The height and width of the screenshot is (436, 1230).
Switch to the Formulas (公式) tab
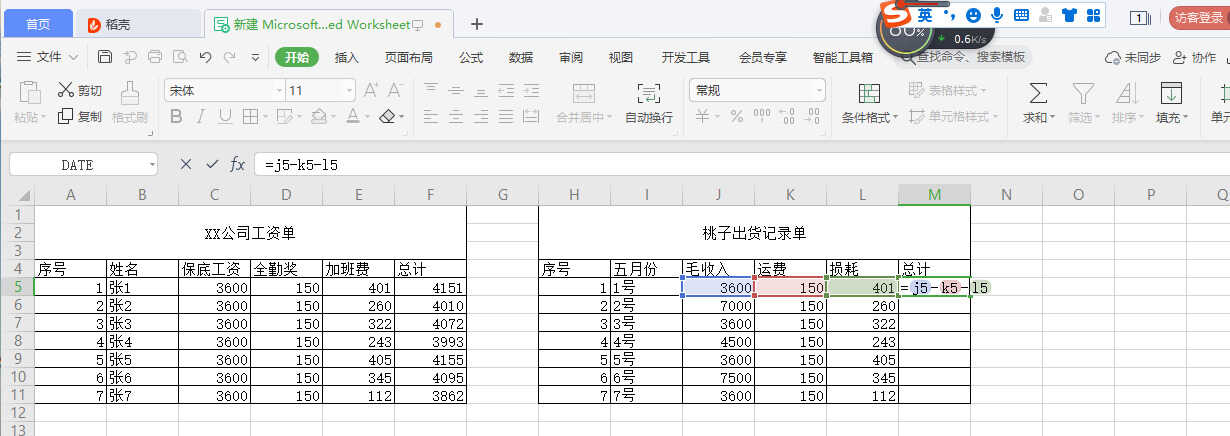(x=471, y=57)
